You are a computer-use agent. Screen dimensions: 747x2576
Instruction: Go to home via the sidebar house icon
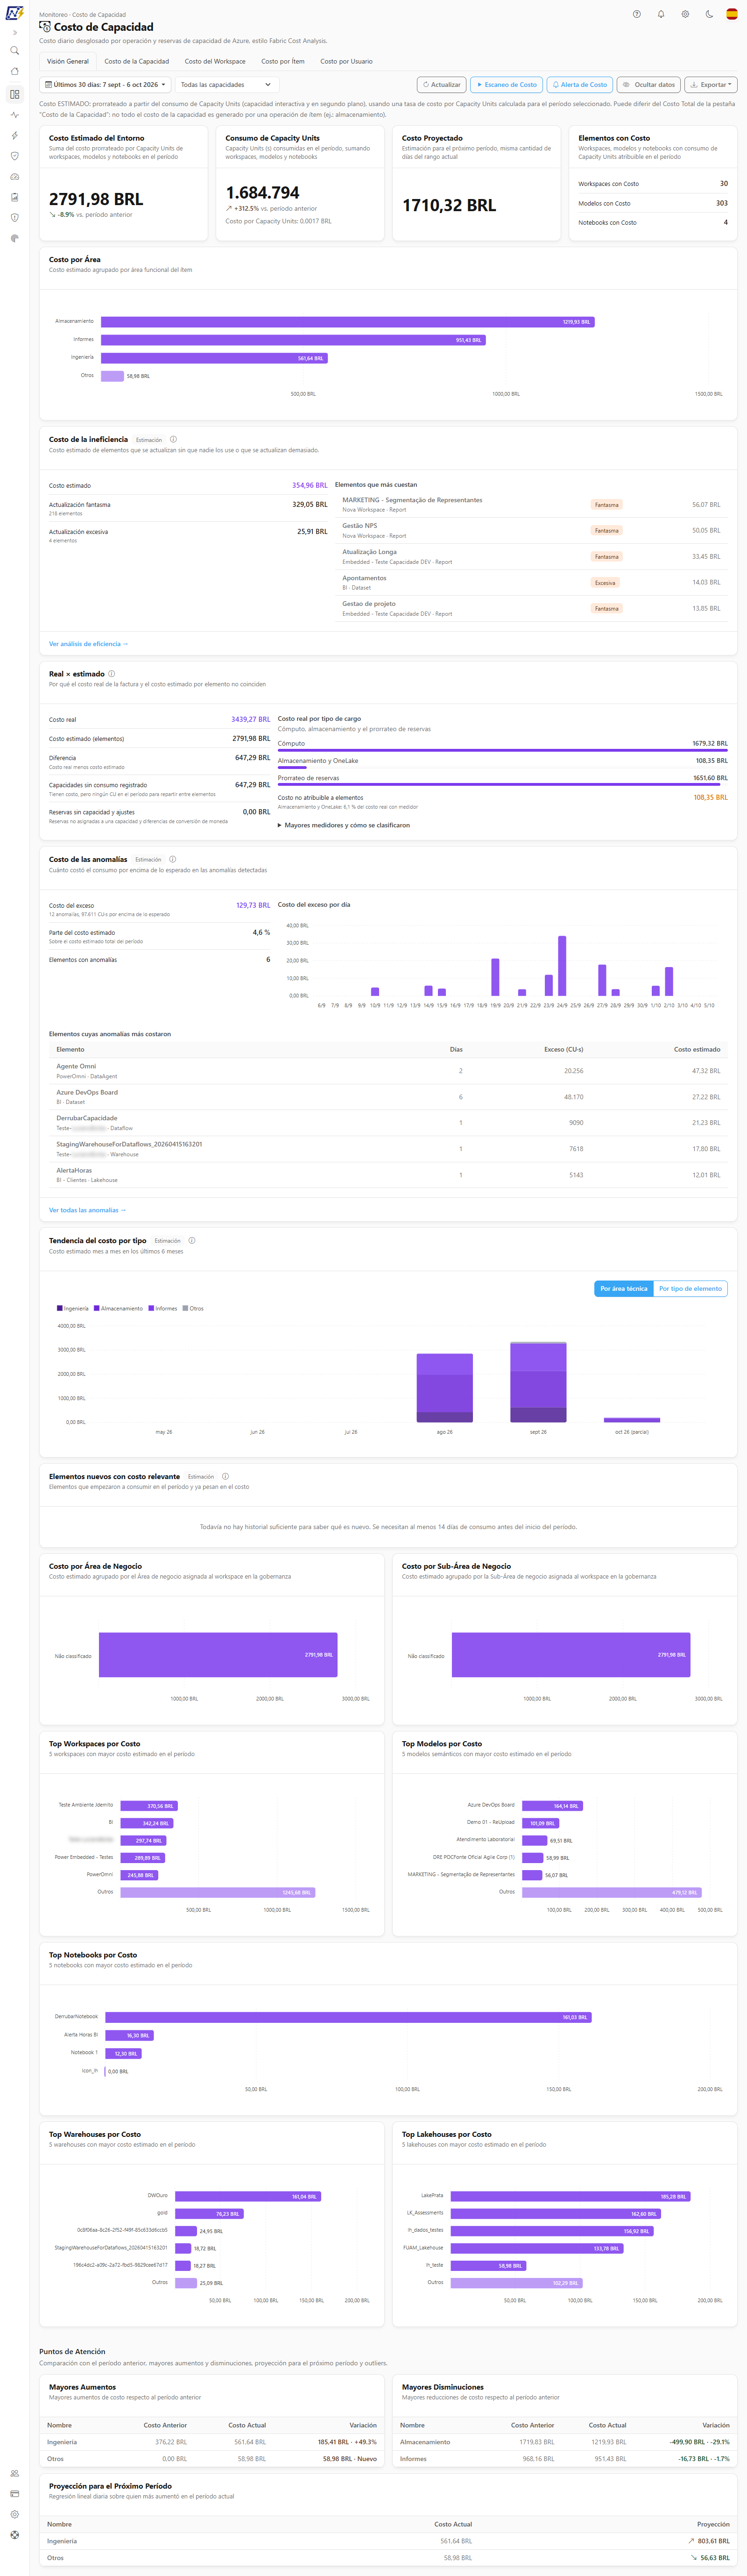pyautogui.click(x=14, y=71)
